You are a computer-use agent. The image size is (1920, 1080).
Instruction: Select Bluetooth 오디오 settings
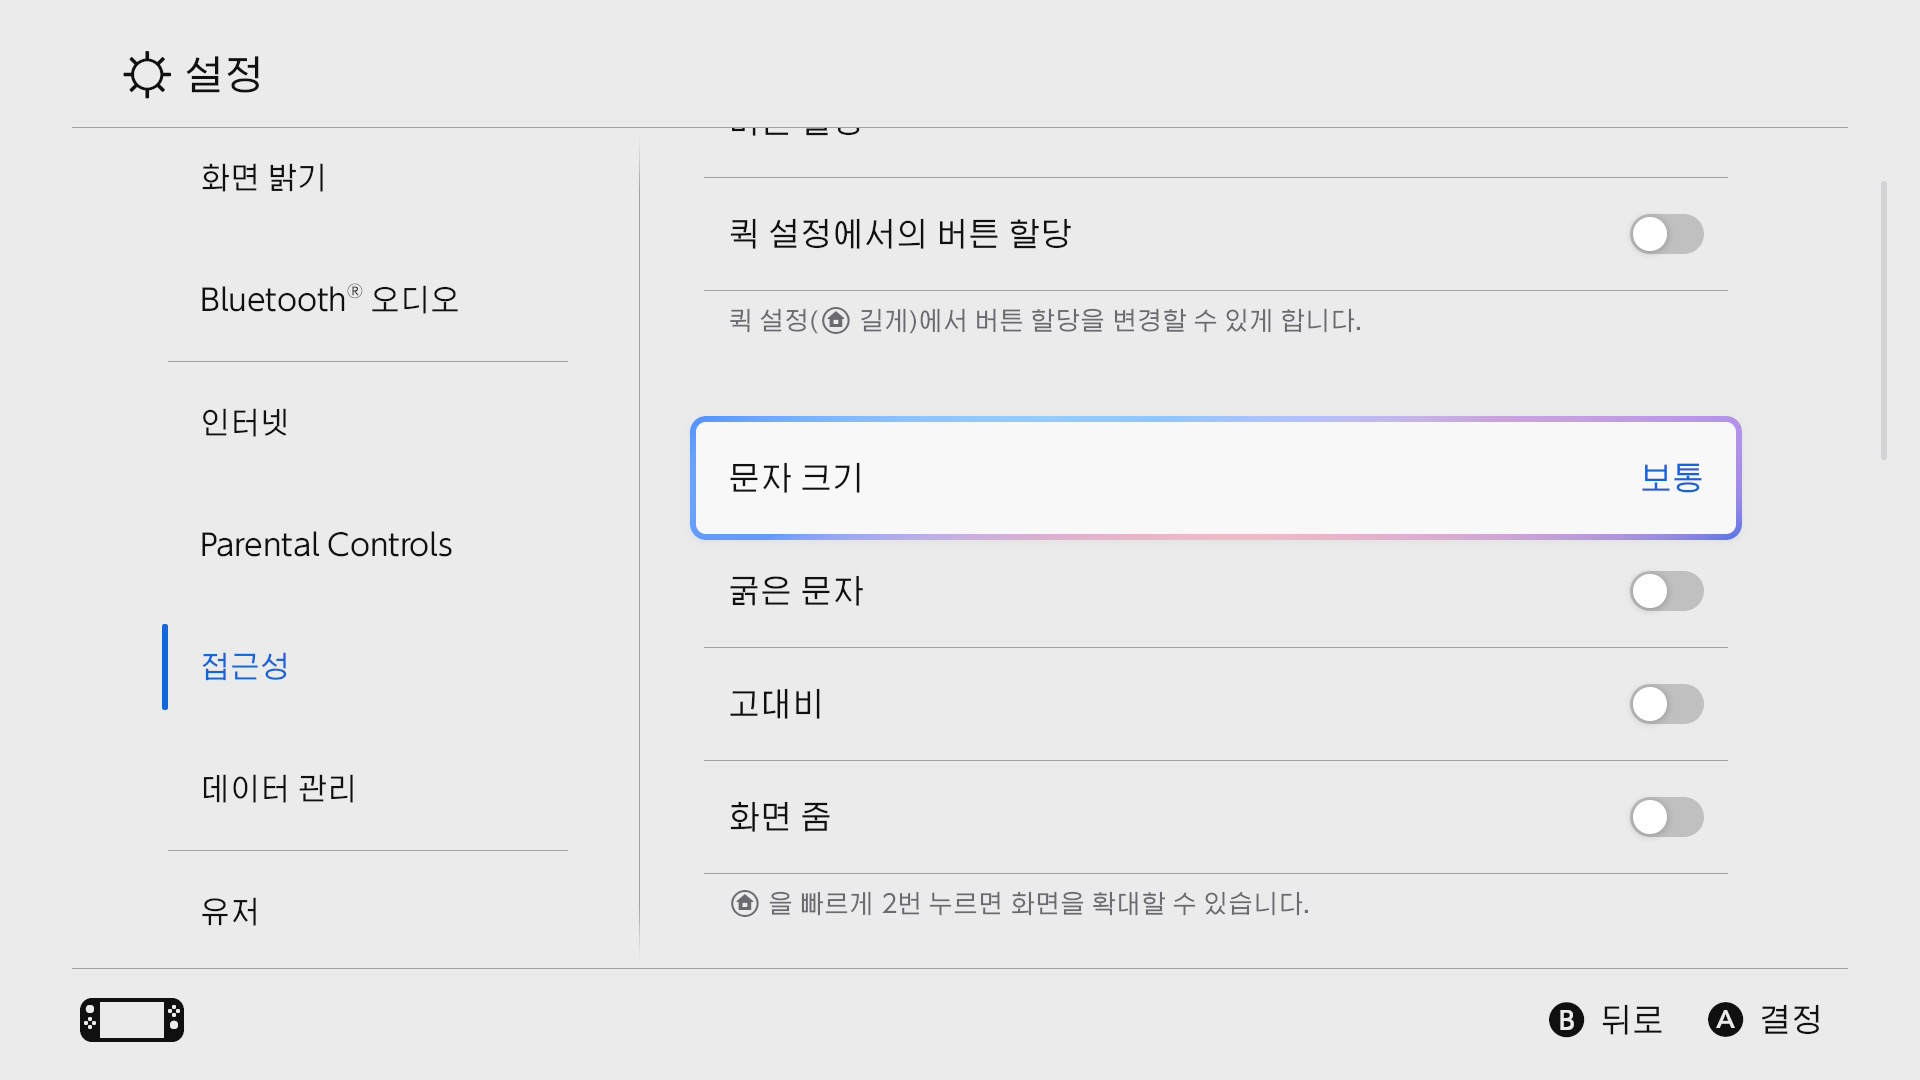pos(330,299)
